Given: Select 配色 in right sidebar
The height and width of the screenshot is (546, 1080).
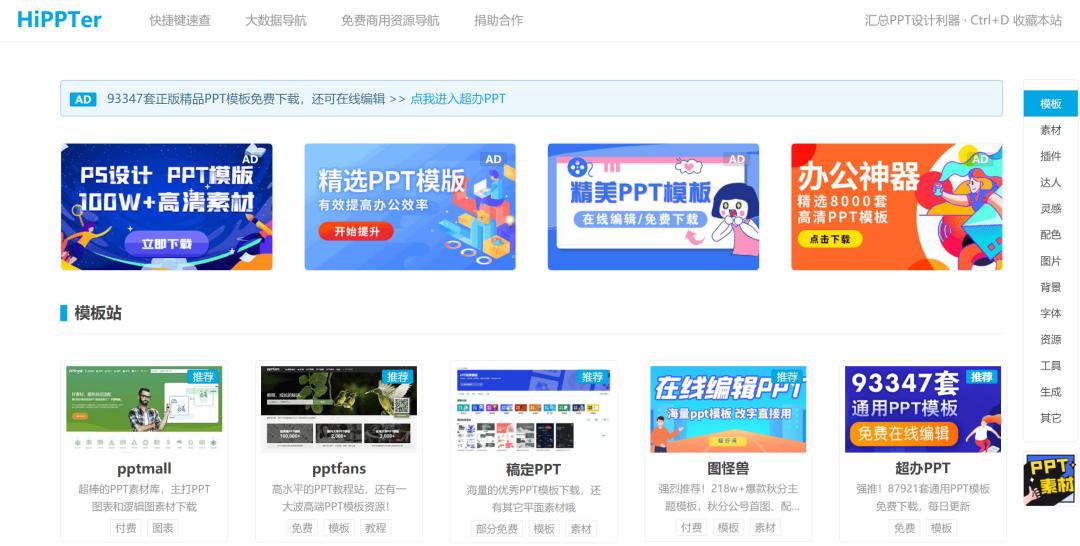Looking at the screenshot, I should 1050,235.
